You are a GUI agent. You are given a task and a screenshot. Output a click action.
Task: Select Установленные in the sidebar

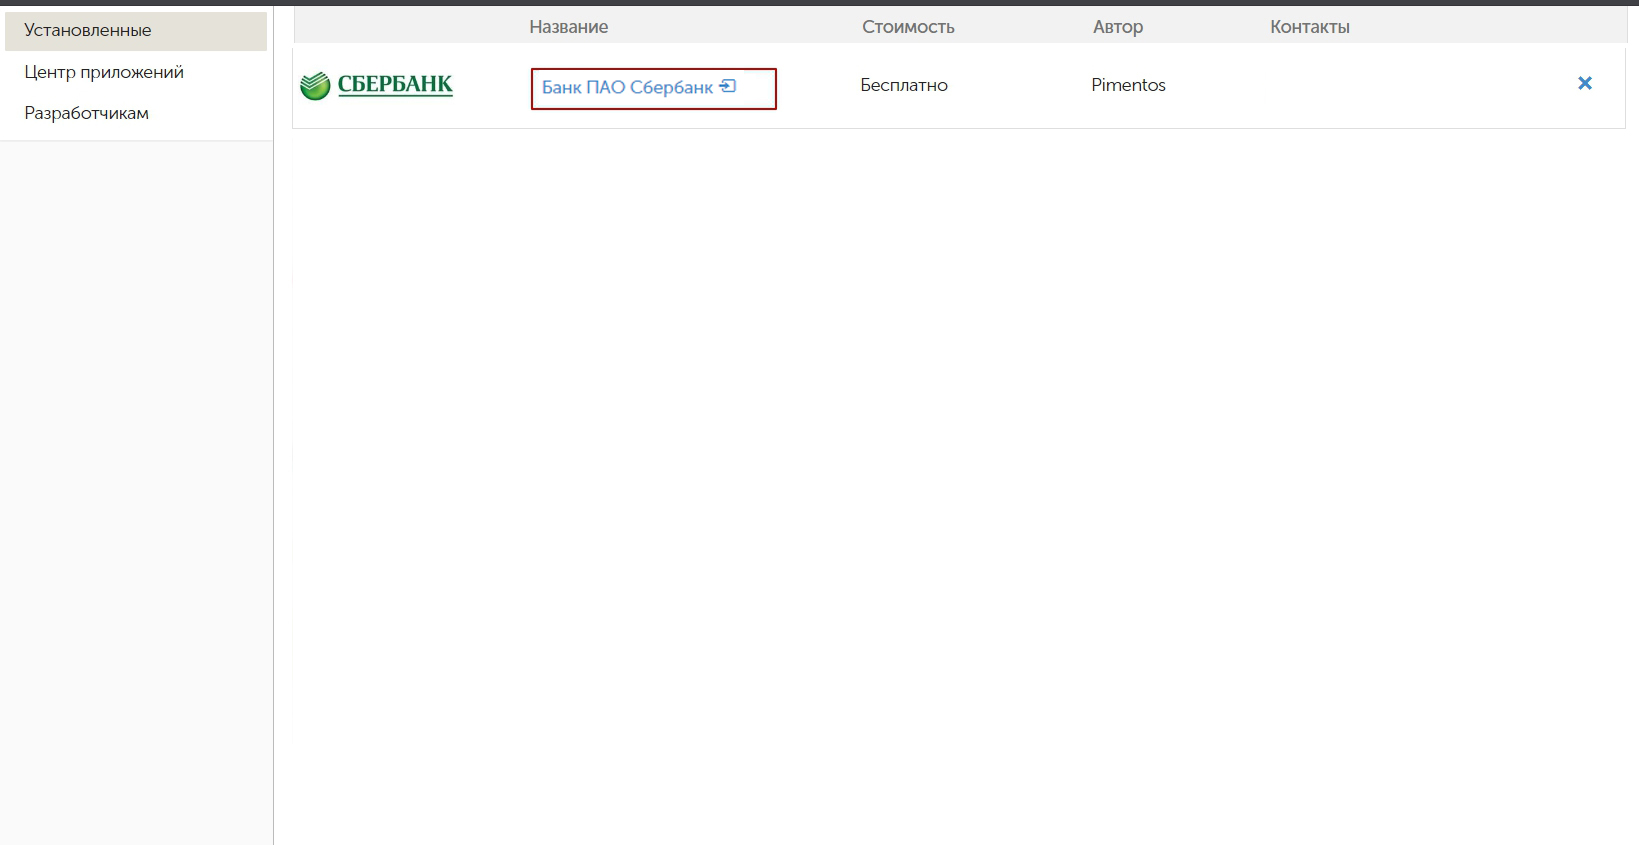coord(88,31)
